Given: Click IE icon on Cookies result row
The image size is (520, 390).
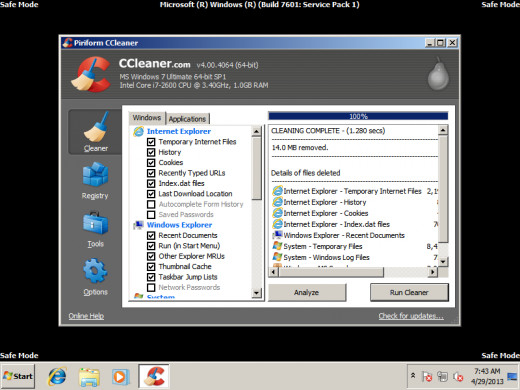Looking at the screenshot, I should point(277,213).
